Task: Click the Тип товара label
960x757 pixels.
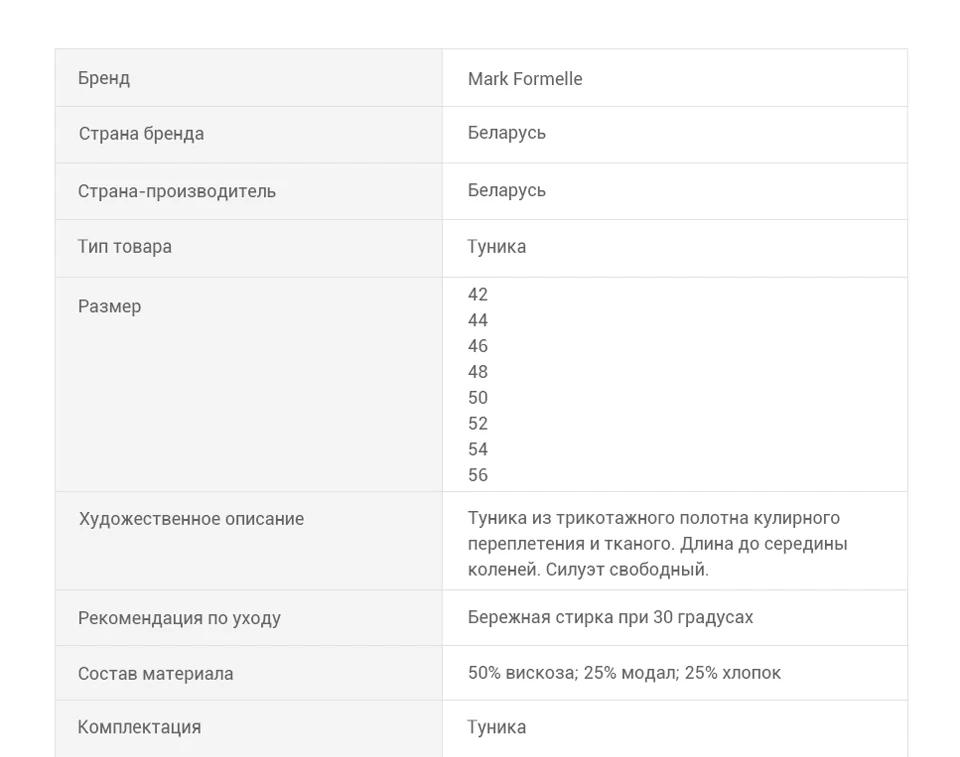Action: [124, 247]
